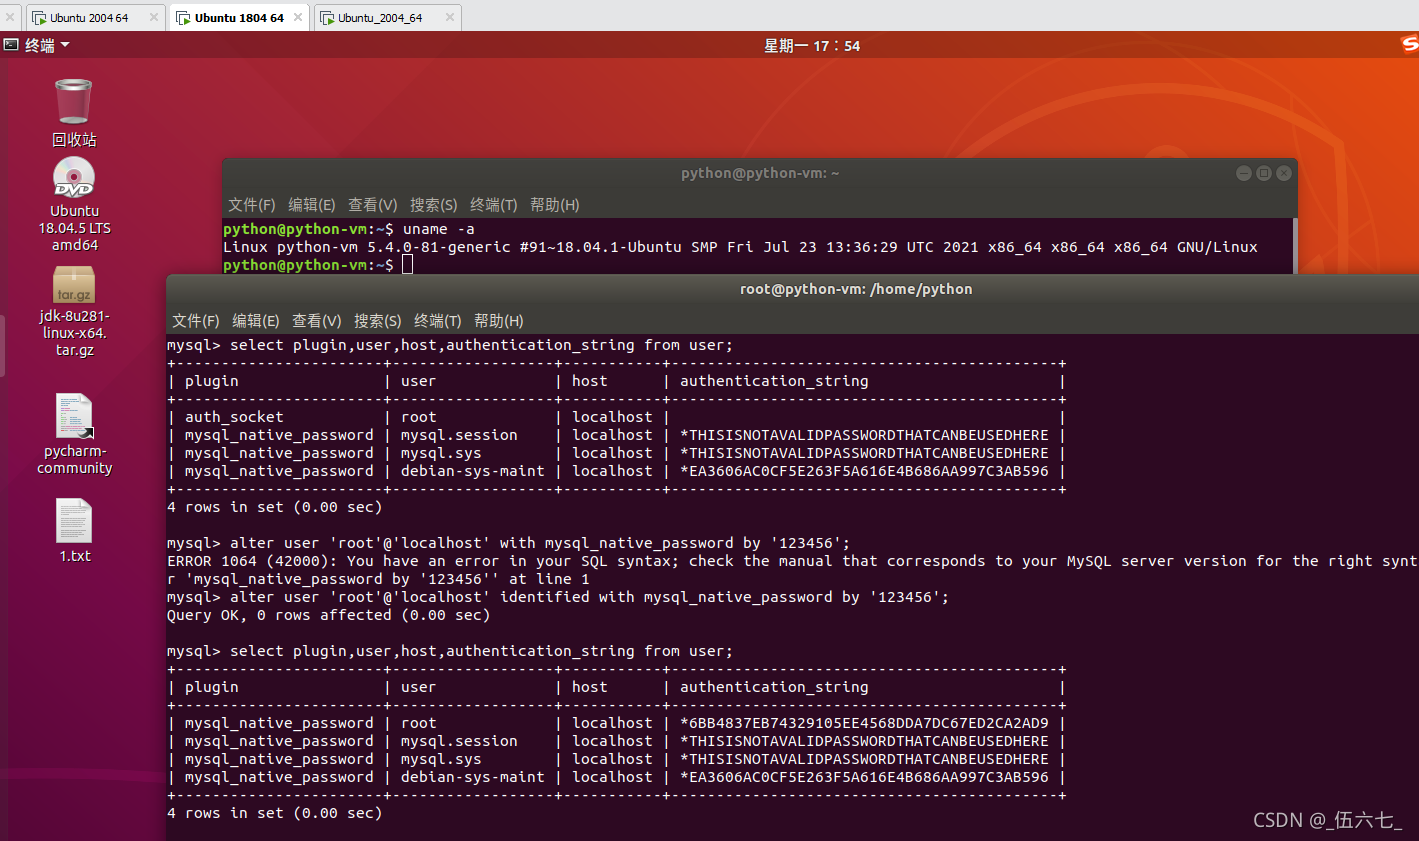1419x841 pixels.
Task: Open 查看(V) menu in python@python-vm terminal
Action: [372, 204]
